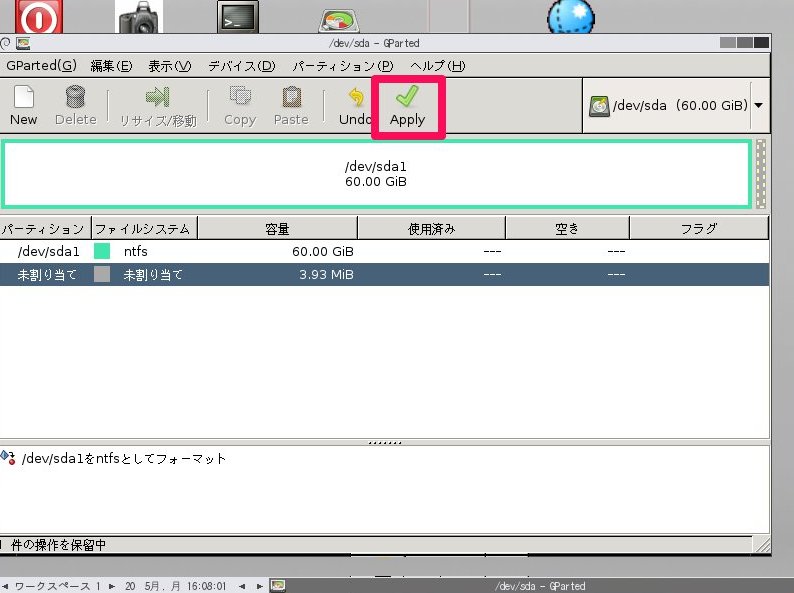Viewport: 794px width, 593px height.
Task: Click next workspace arrow after ワークスペース 1
Action: point(112,586)
